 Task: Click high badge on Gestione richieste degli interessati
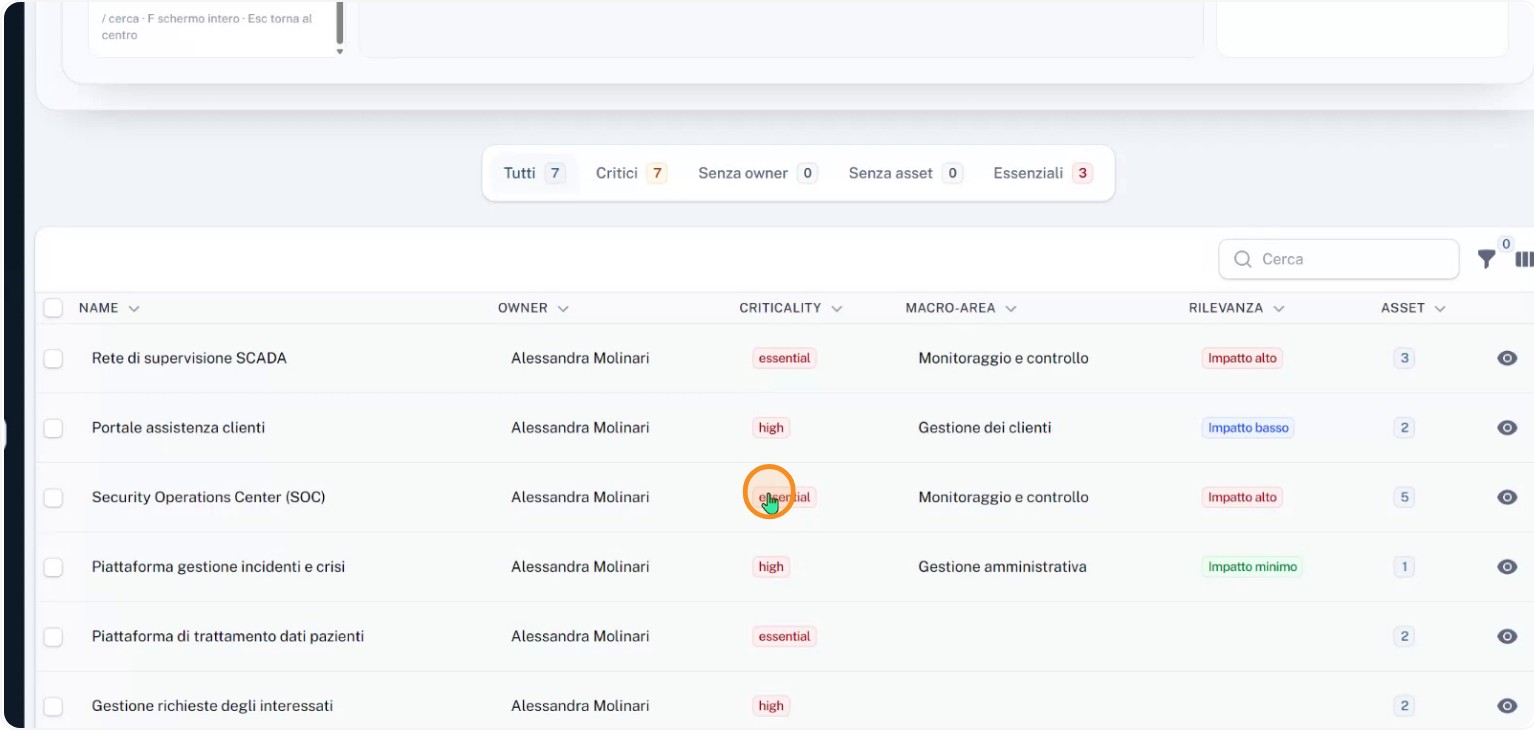click(x=771, y=706)
